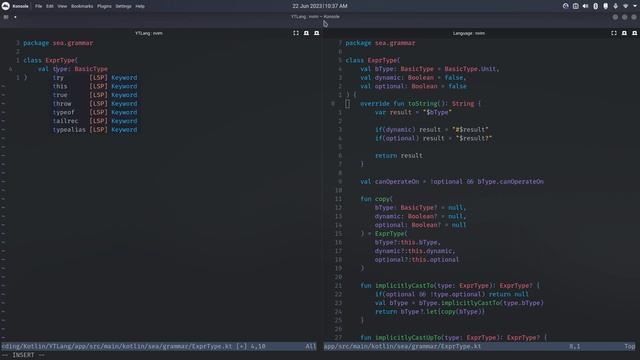The height and width of the screenshot is (360, 640).
Task: Click the left pane status bar file path
Action: pos(117,346)
